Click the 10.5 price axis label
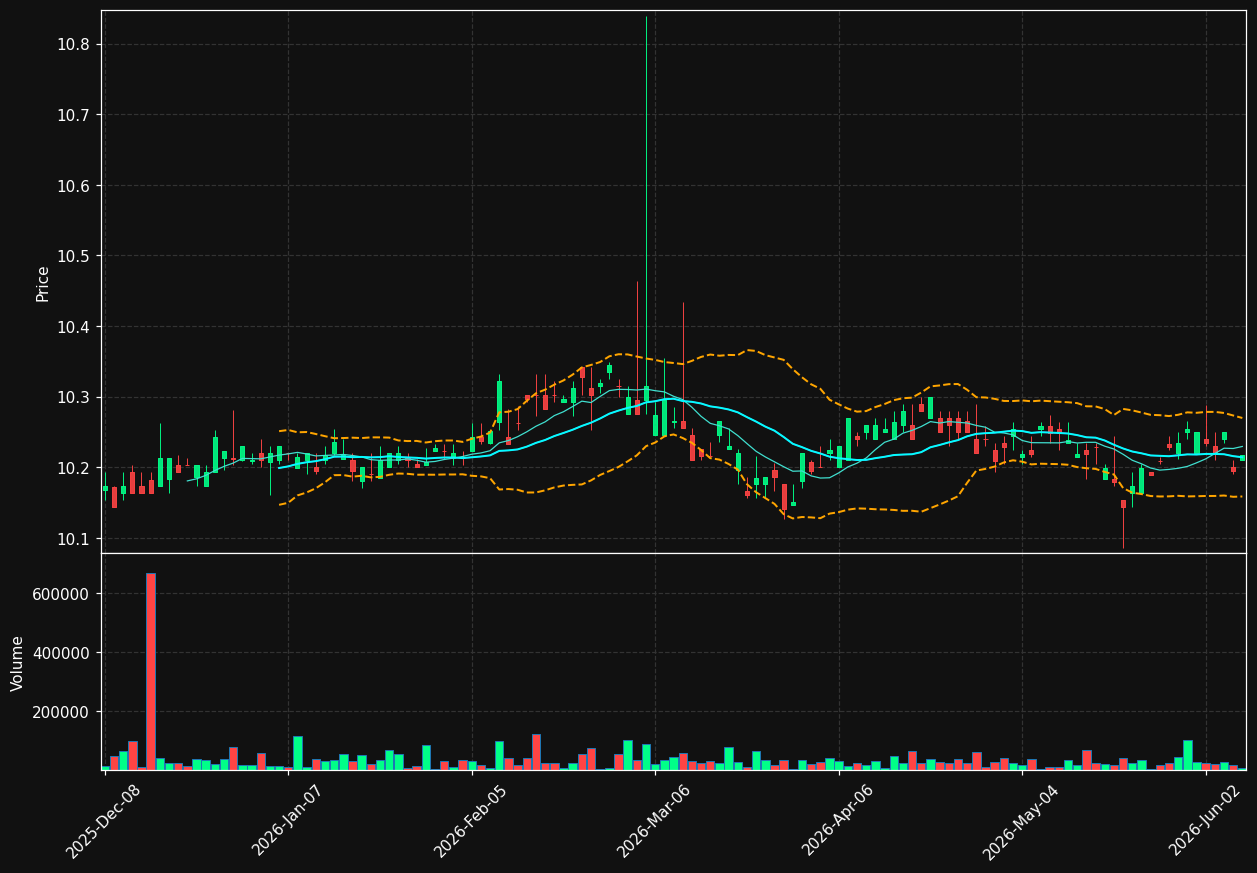The width and height of the screenshot is (1257, 873). pos(73,257)
